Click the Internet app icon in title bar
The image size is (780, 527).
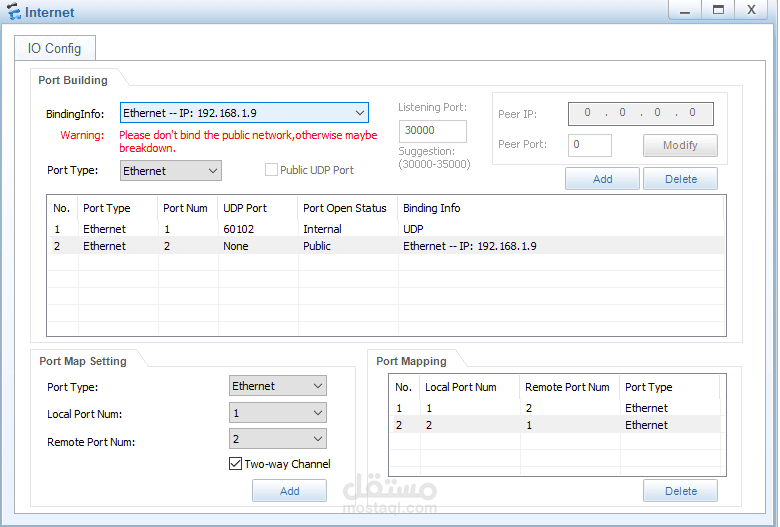click(x=14, y=11)
